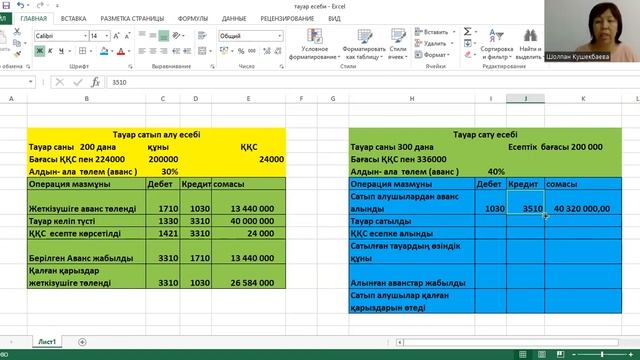
Task: Increase the number of decimal places
Action: coord(267,51)
